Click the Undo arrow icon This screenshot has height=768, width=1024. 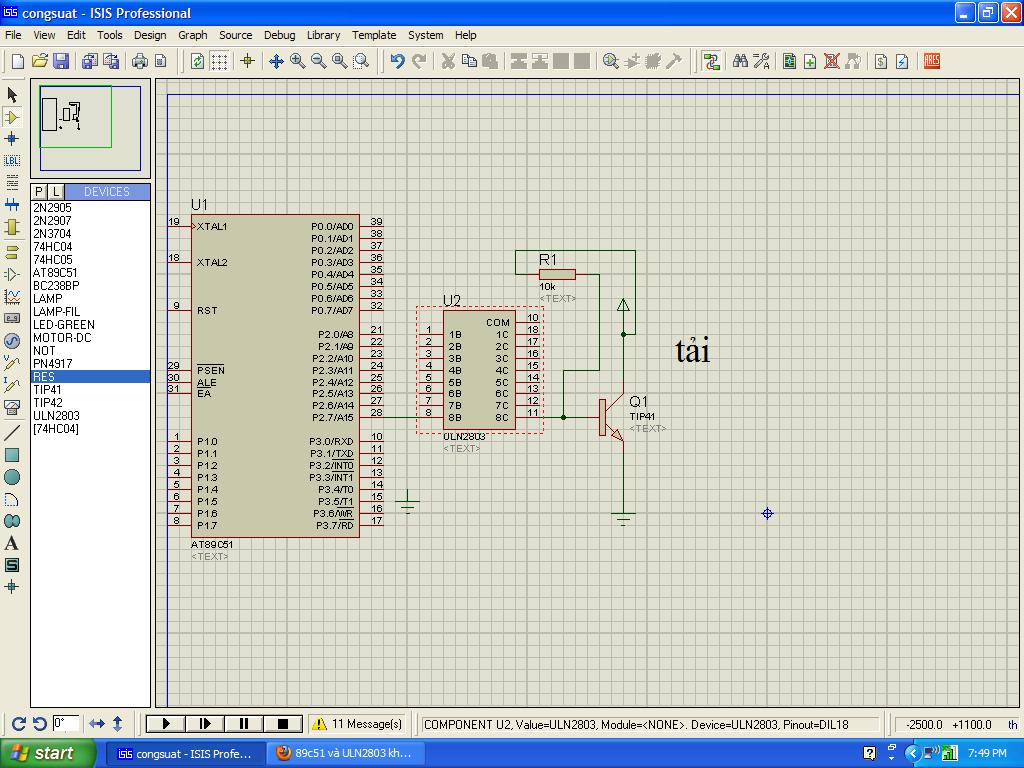(x=397, y=61)
